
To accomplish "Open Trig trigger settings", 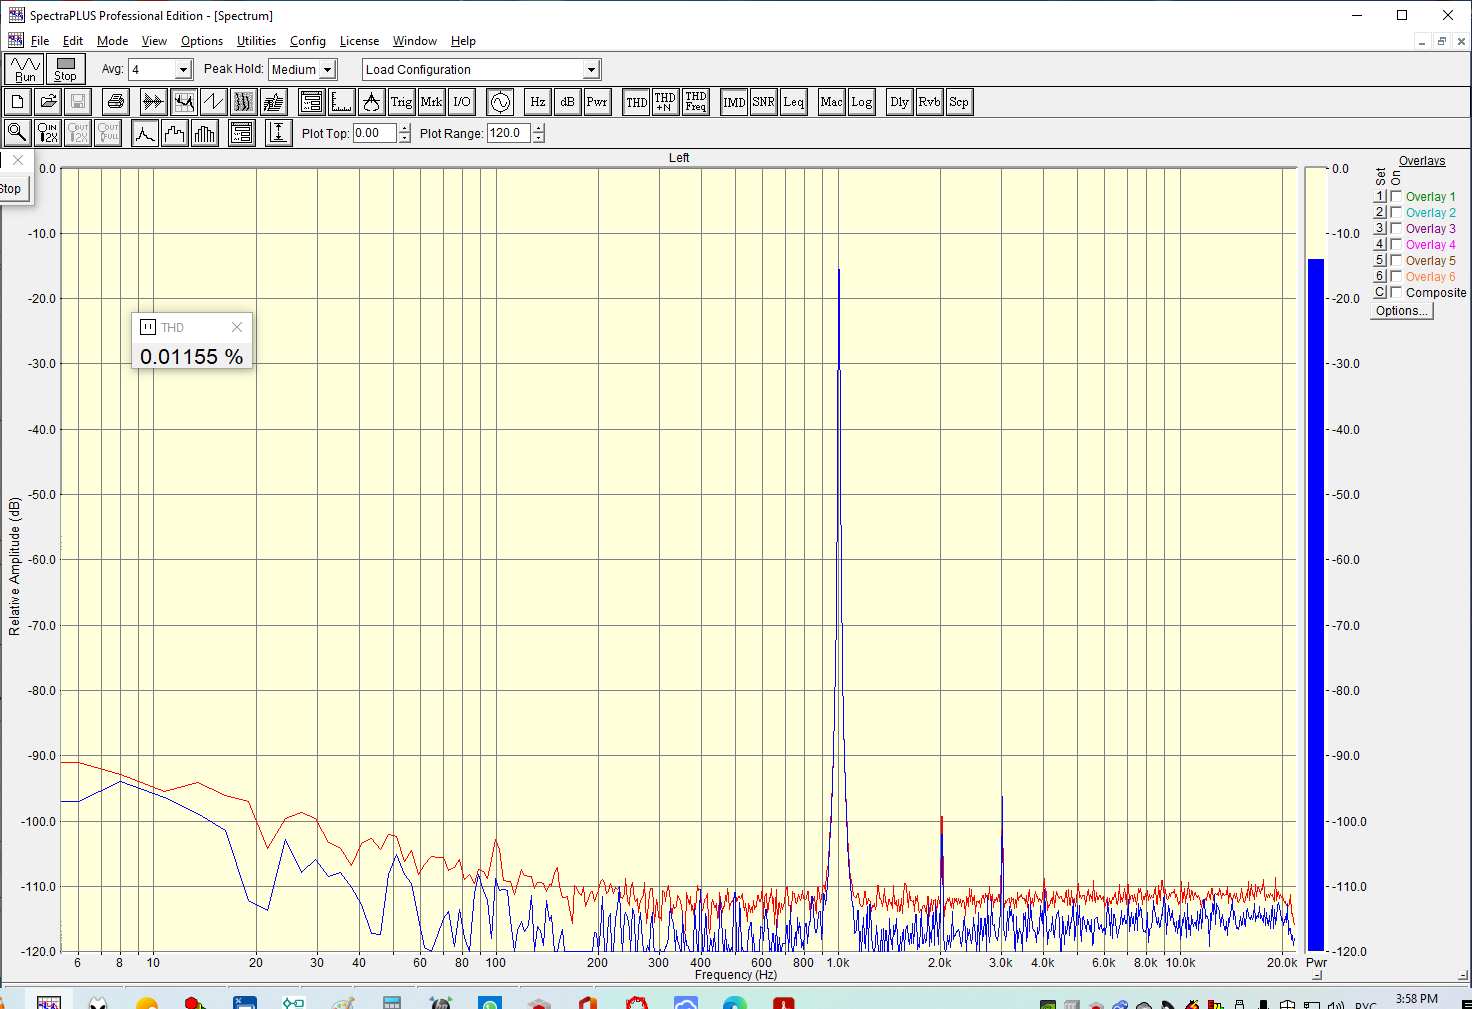I will (401, 102).
